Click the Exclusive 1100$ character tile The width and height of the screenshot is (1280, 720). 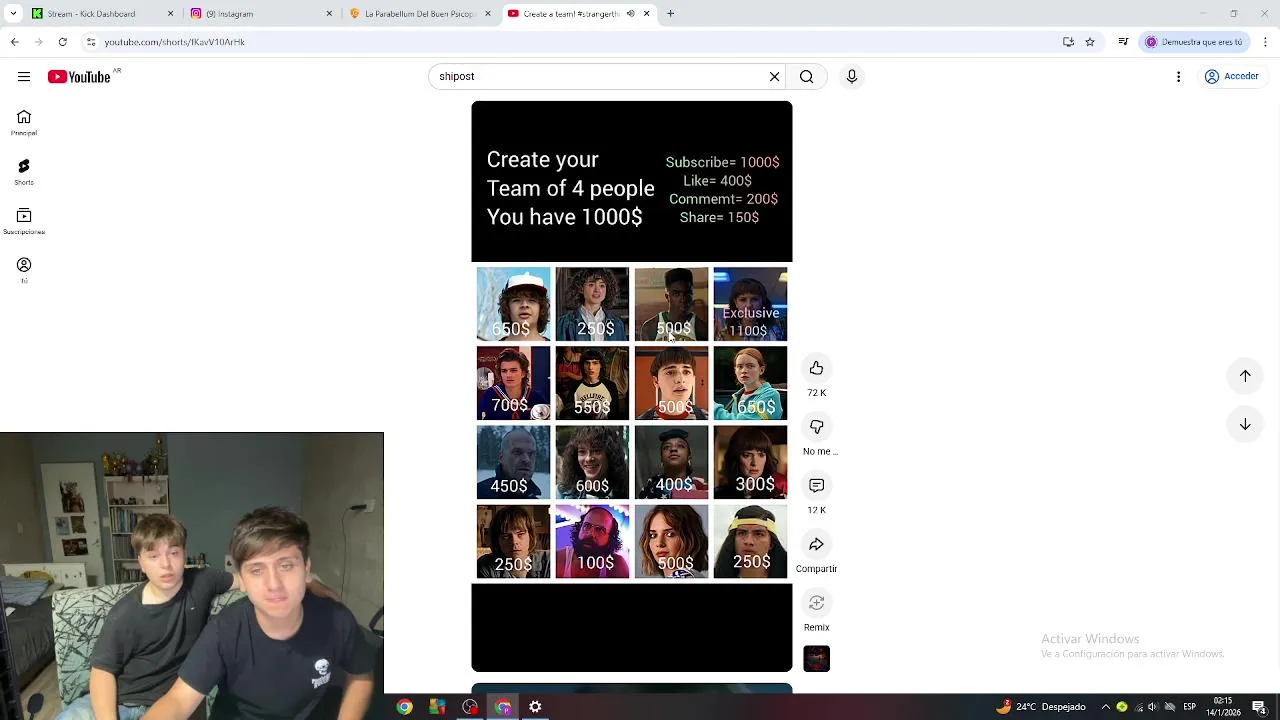[750, 304]
